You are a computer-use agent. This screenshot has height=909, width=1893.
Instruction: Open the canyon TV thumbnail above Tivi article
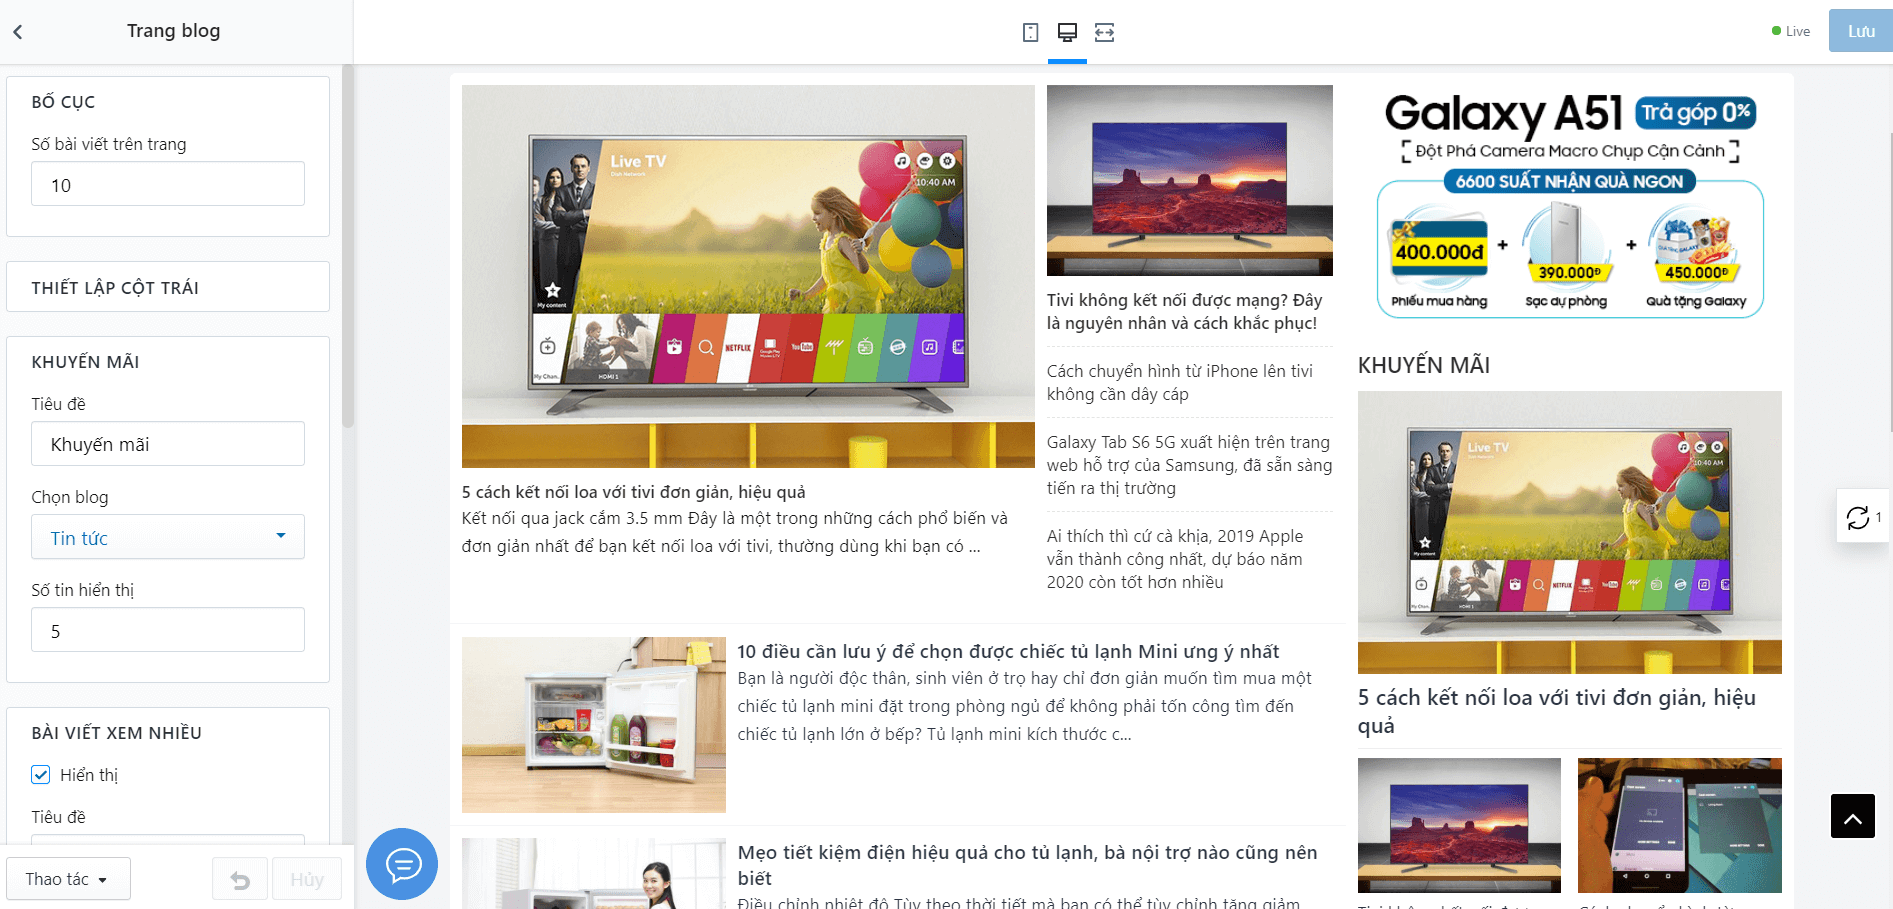point(1190,180)
